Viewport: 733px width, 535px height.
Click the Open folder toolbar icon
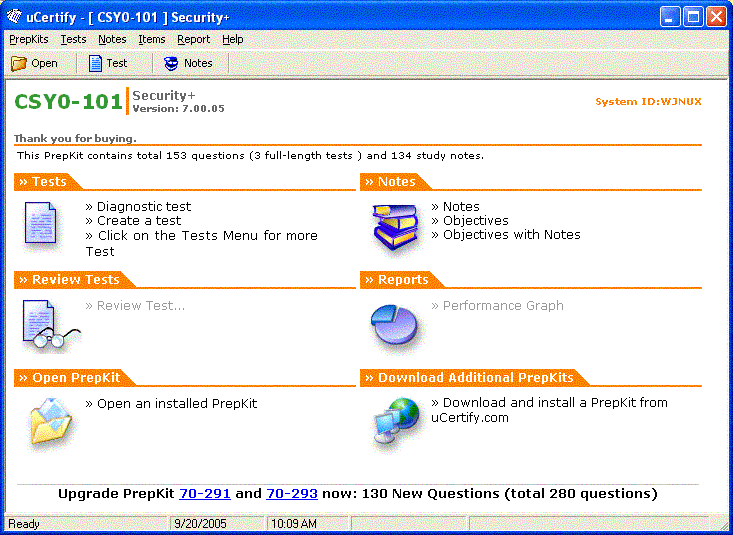[19, 63]
